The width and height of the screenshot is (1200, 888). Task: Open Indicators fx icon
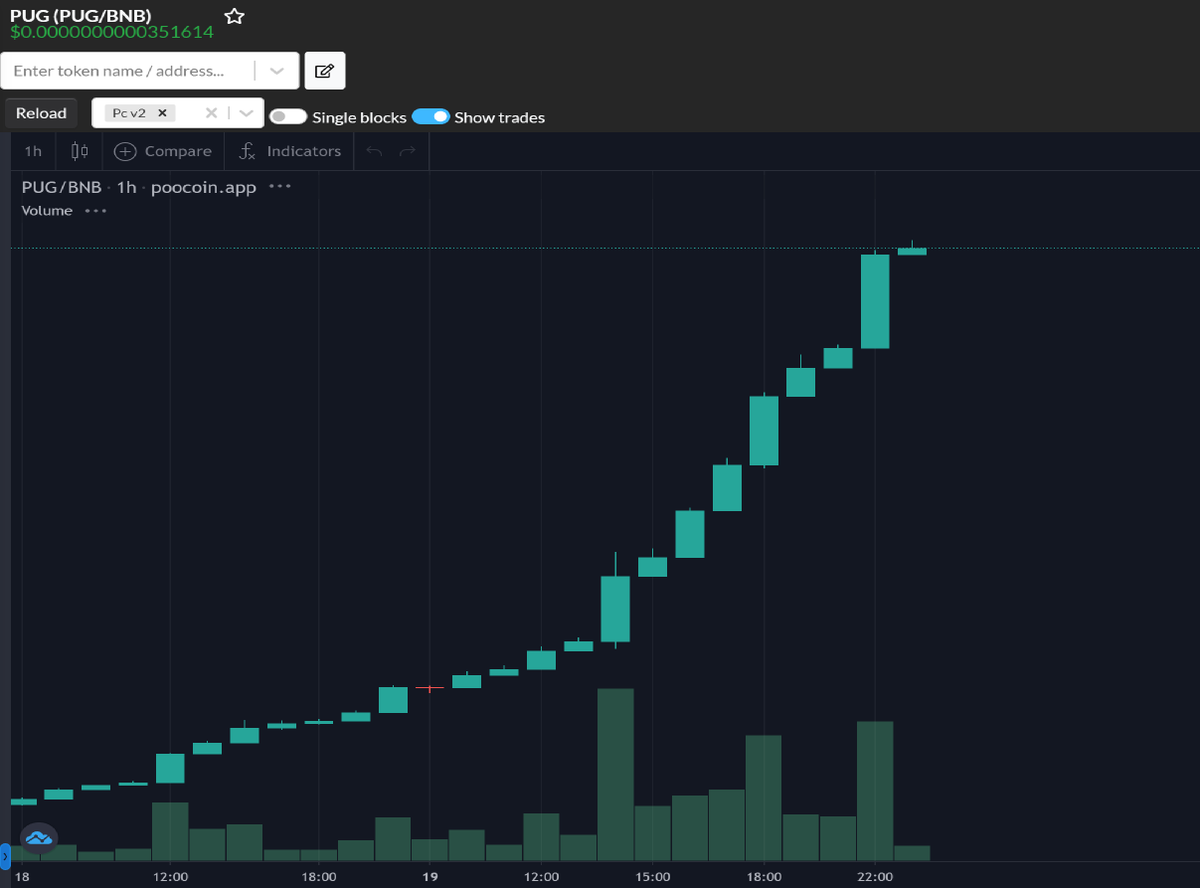coord(247,151)
